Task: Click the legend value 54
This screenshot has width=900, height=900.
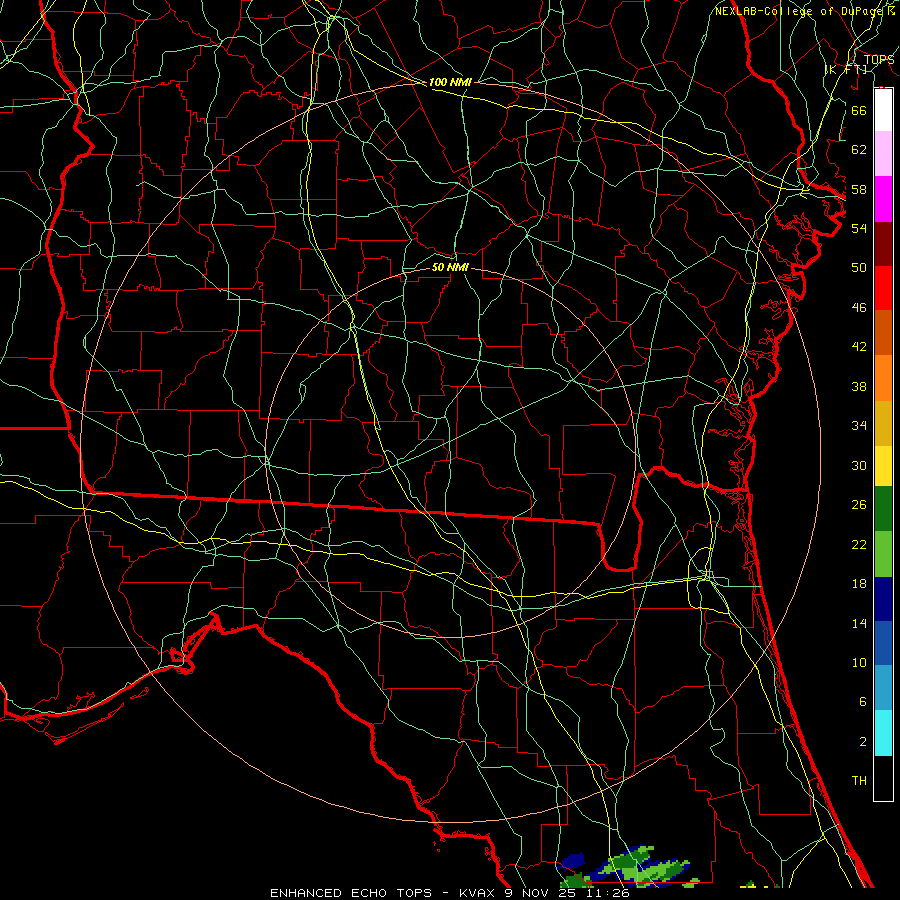Action: click(x=859, y=228)
